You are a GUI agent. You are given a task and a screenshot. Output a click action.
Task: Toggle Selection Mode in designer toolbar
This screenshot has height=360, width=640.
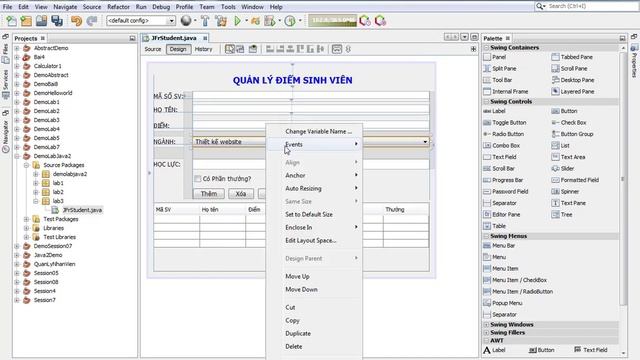tap(230, 49)
